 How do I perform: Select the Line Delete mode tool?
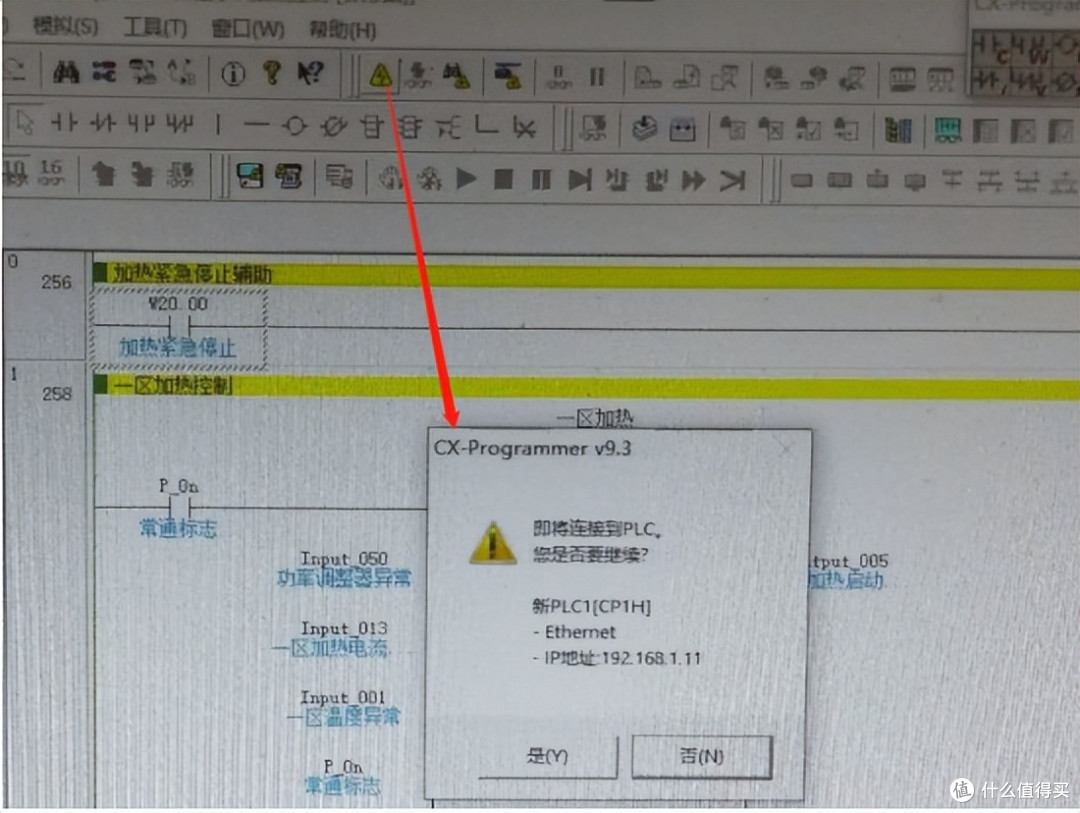[524, 127]
